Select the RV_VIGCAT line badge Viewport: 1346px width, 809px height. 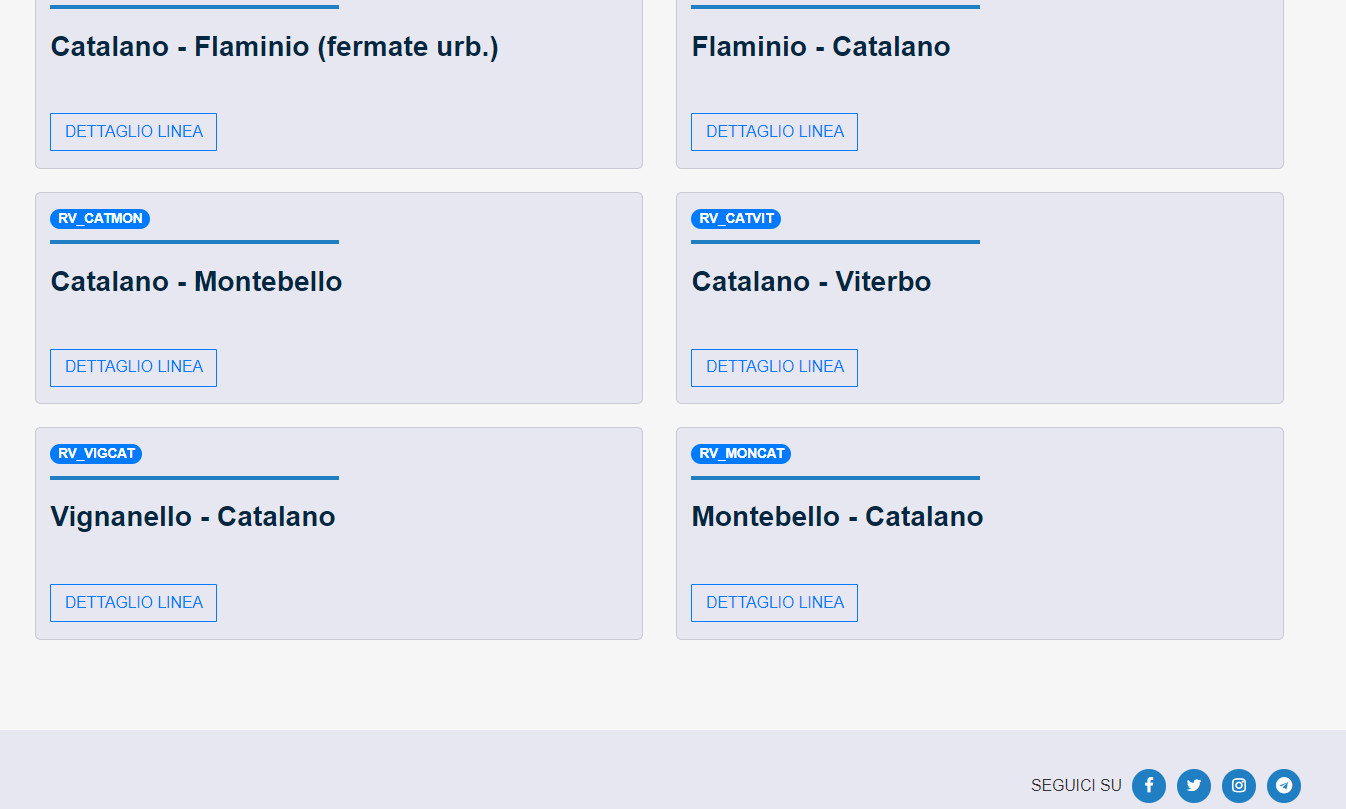[96, 454]
